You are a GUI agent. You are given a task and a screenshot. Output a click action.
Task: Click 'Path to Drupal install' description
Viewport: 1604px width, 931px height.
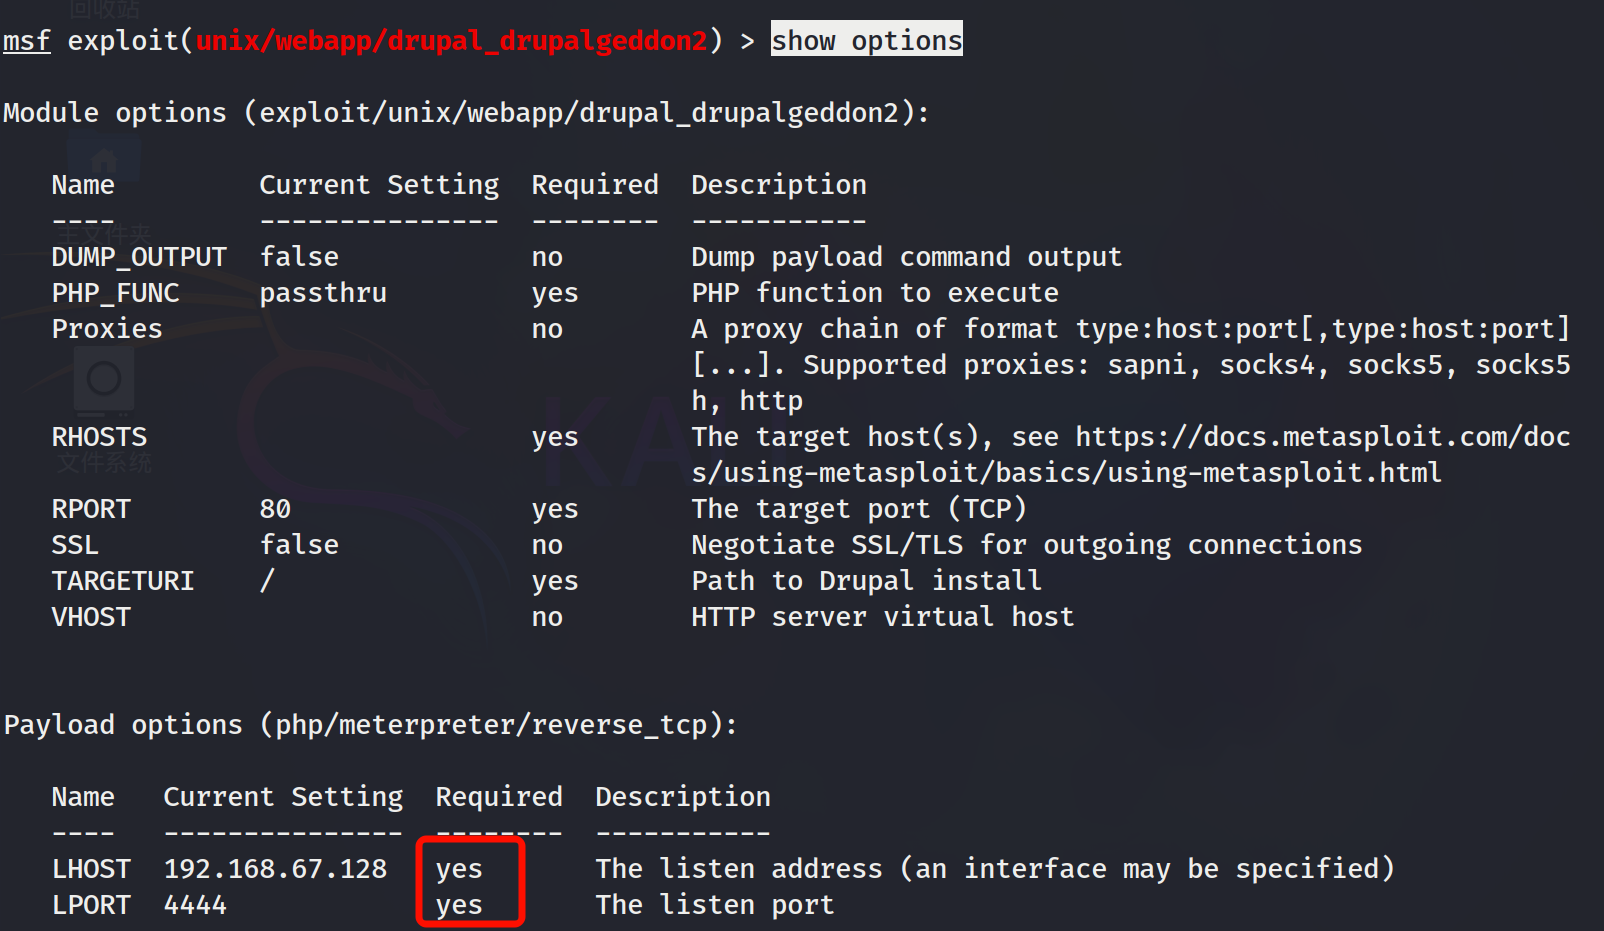[x=866, y=581]
